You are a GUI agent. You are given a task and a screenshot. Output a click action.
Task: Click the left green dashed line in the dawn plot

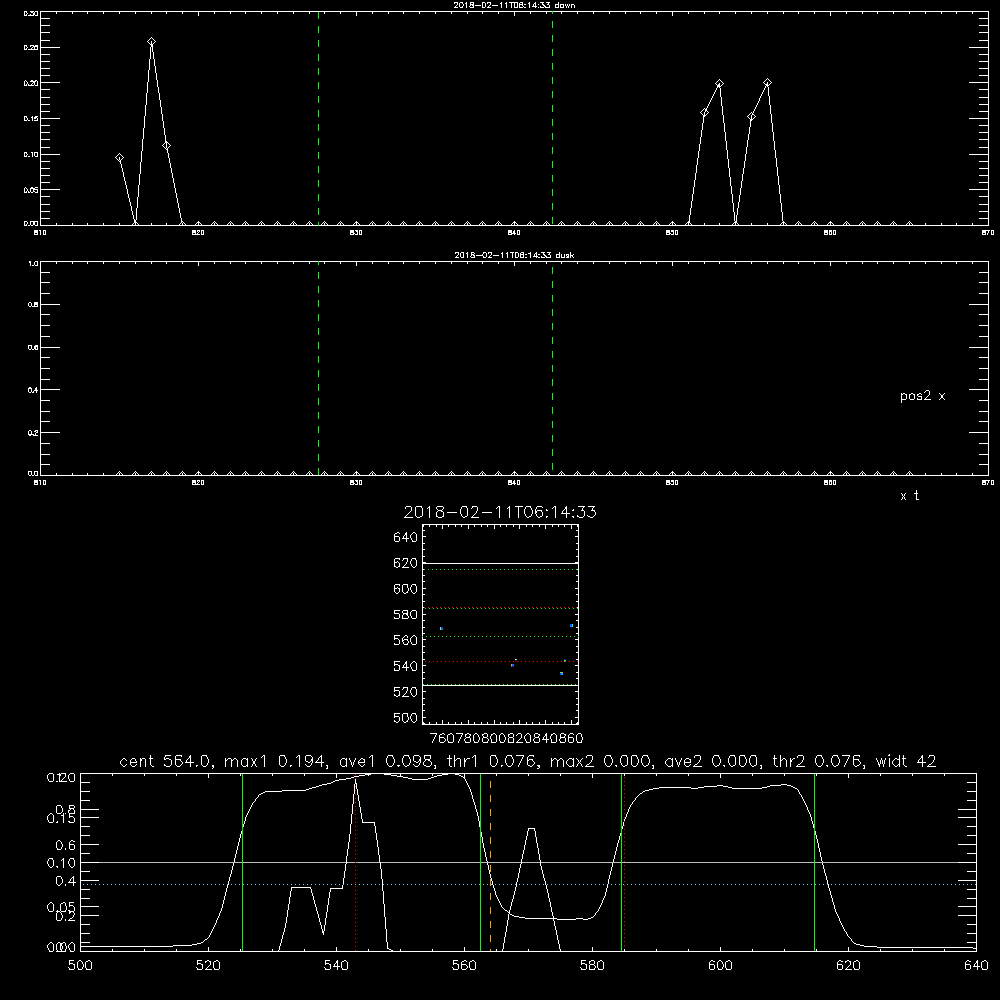(x=318, y=118)
